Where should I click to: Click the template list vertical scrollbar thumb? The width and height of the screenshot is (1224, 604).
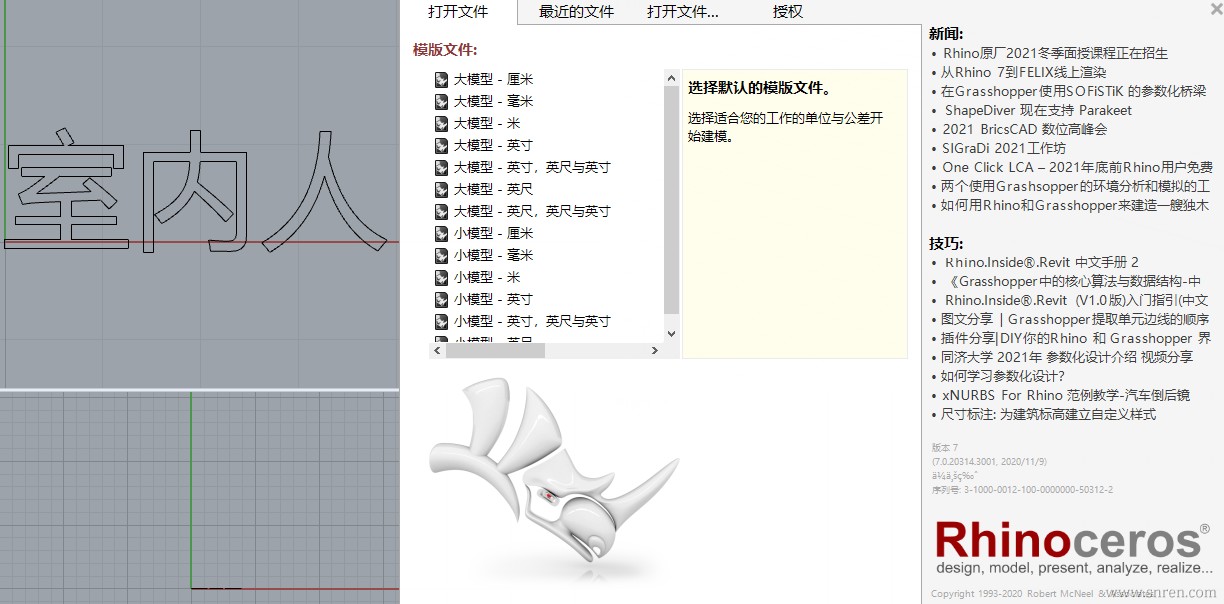point(671,199)
